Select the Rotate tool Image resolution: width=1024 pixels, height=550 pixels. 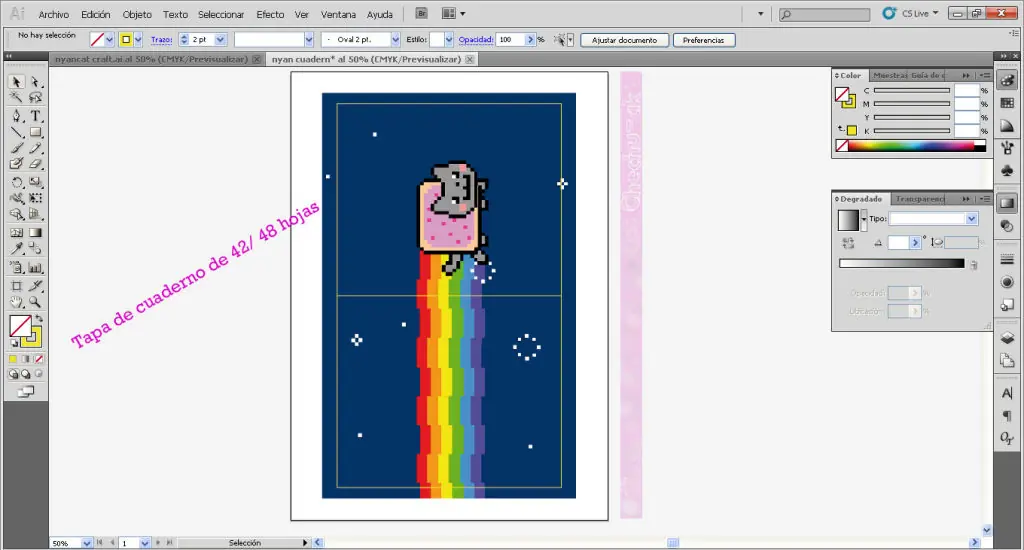tap(16, 182)
